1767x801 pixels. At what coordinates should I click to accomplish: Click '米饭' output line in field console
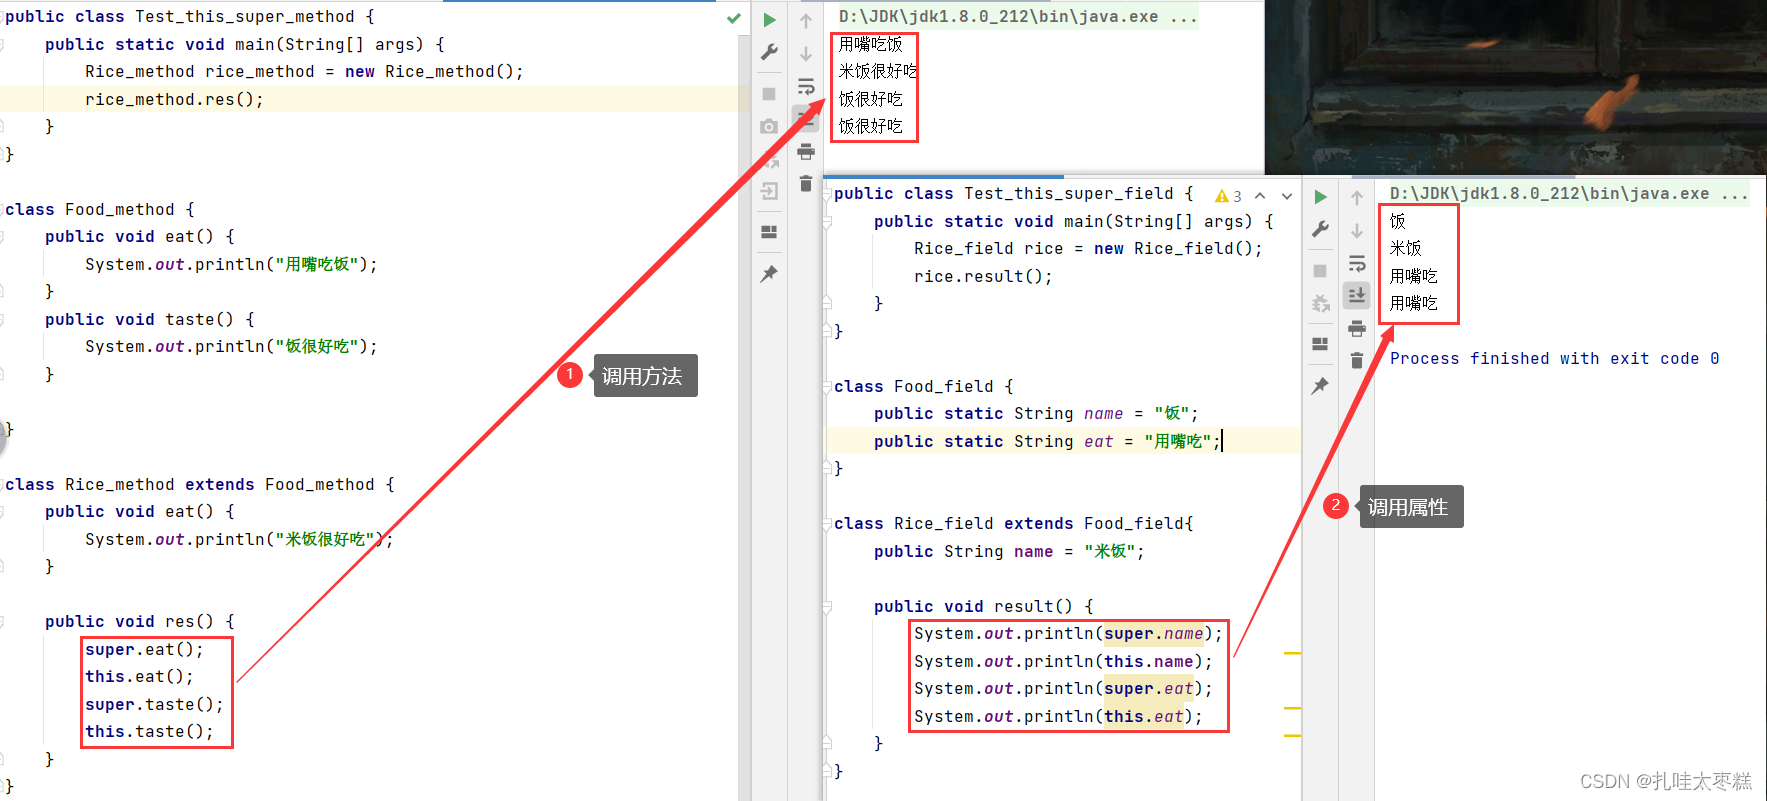1405,248
